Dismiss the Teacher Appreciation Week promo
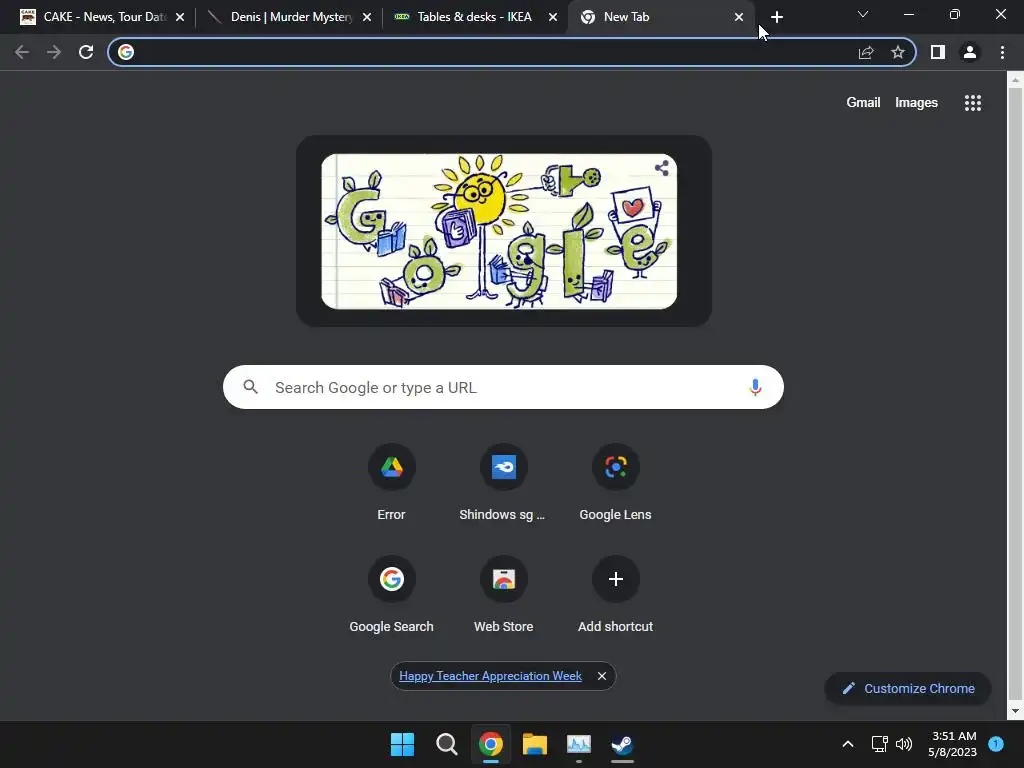This screenshot has height=768, width=1024. click(601, 676)
